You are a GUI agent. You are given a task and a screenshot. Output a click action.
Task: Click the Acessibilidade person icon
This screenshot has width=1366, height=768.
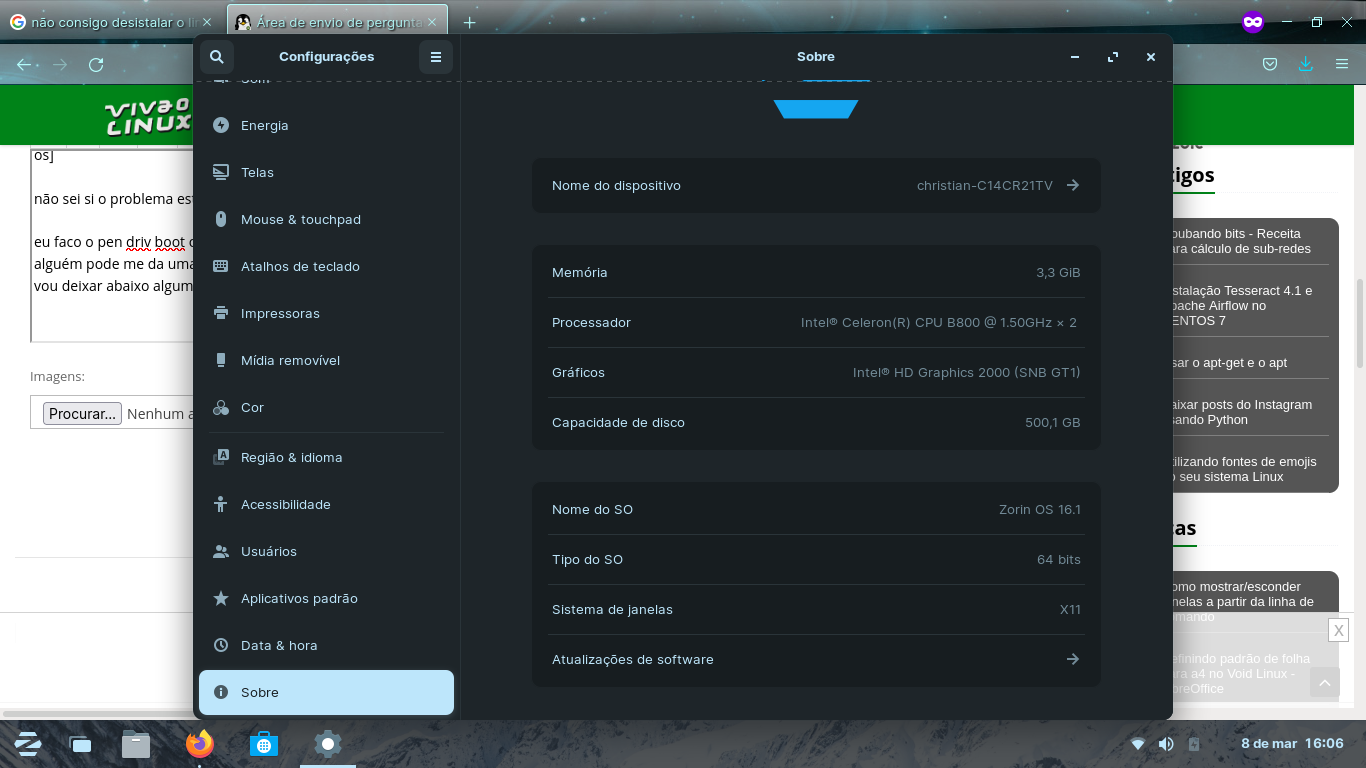coord(221,504)
